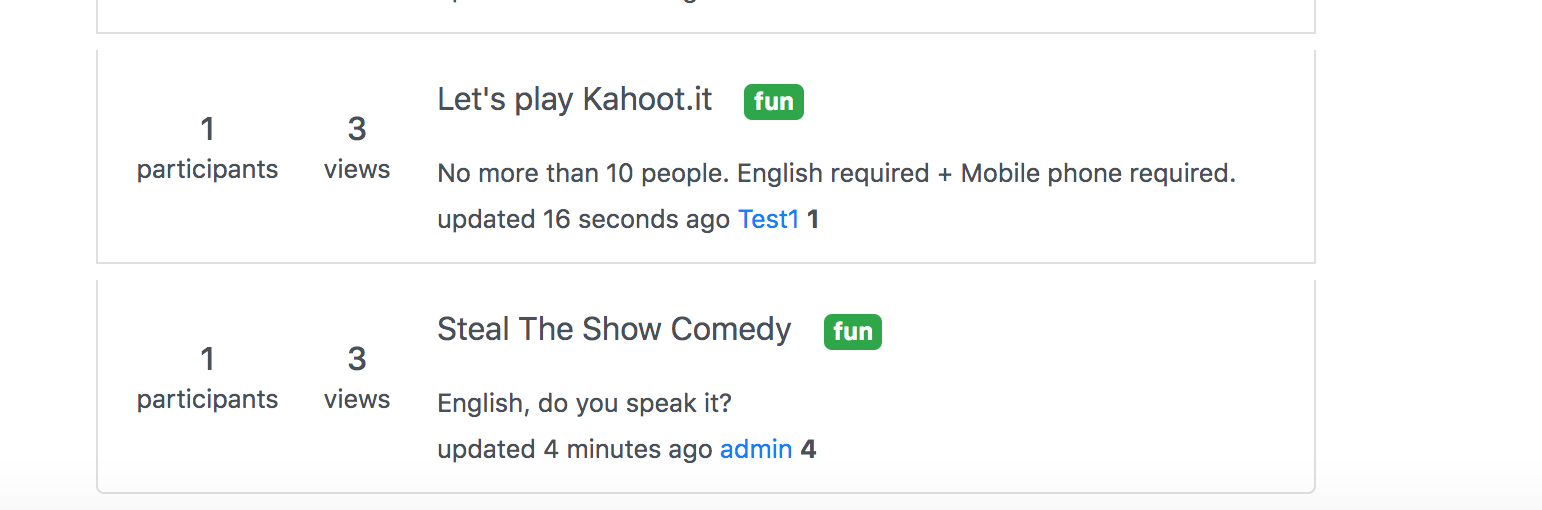Click the participants number in the Steal The Show row
1542x510 pixels.
(207, 359)
